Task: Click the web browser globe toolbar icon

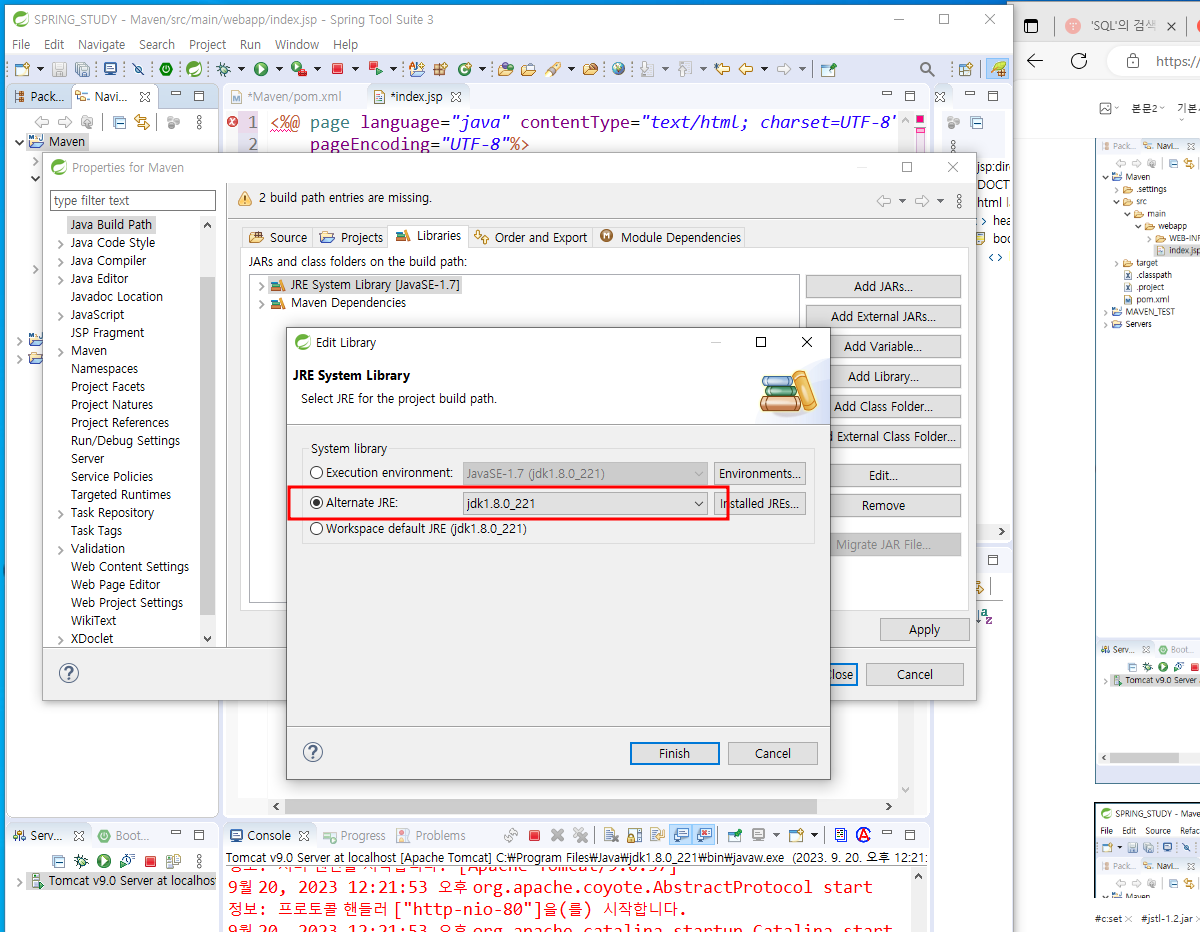Action: [618, 69]
